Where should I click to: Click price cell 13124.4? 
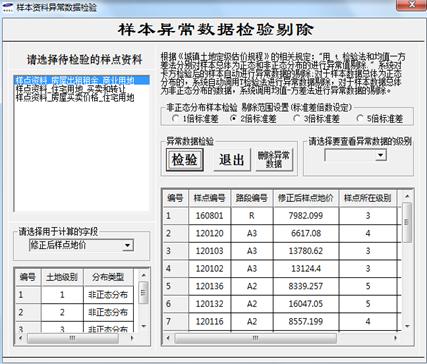[306, 269]
